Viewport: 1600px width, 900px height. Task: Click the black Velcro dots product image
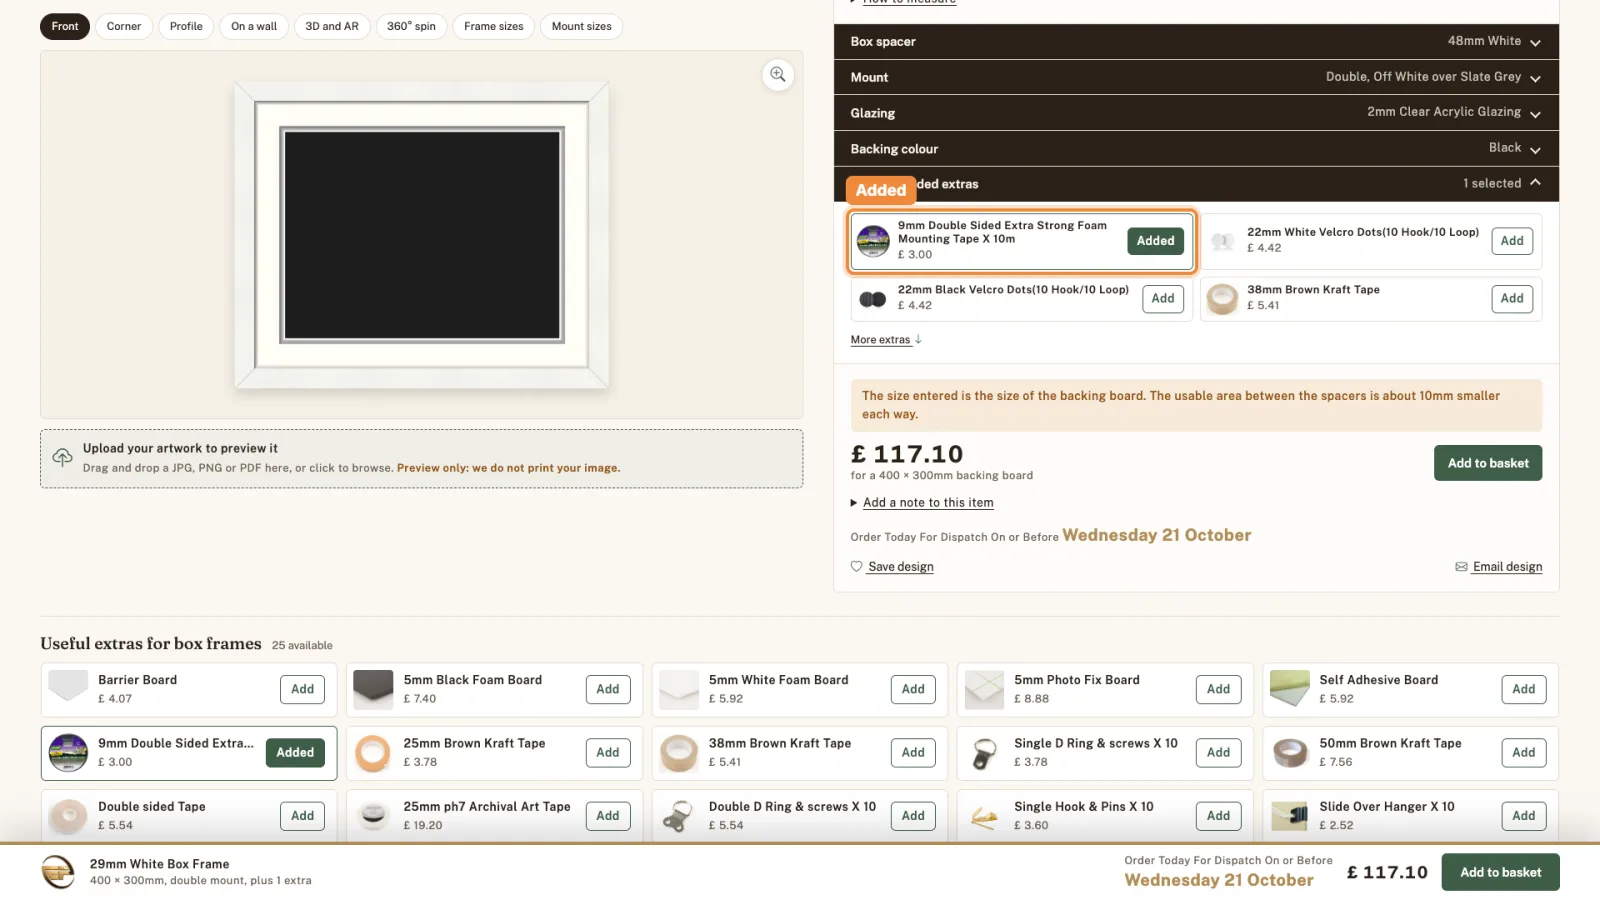pyautogui.click(x=873, y=298)
